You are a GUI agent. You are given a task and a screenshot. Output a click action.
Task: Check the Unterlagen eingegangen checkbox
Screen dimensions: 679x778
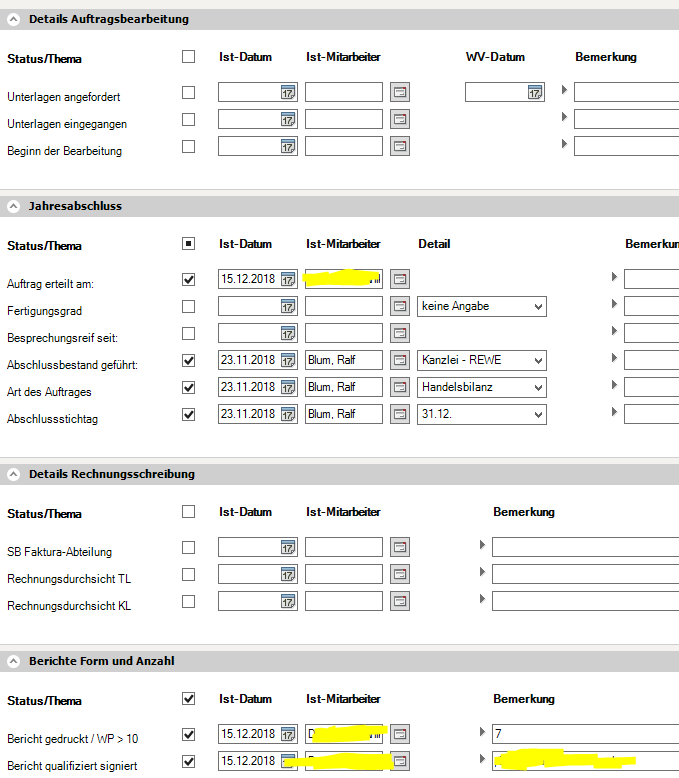(x=189, y=120)
